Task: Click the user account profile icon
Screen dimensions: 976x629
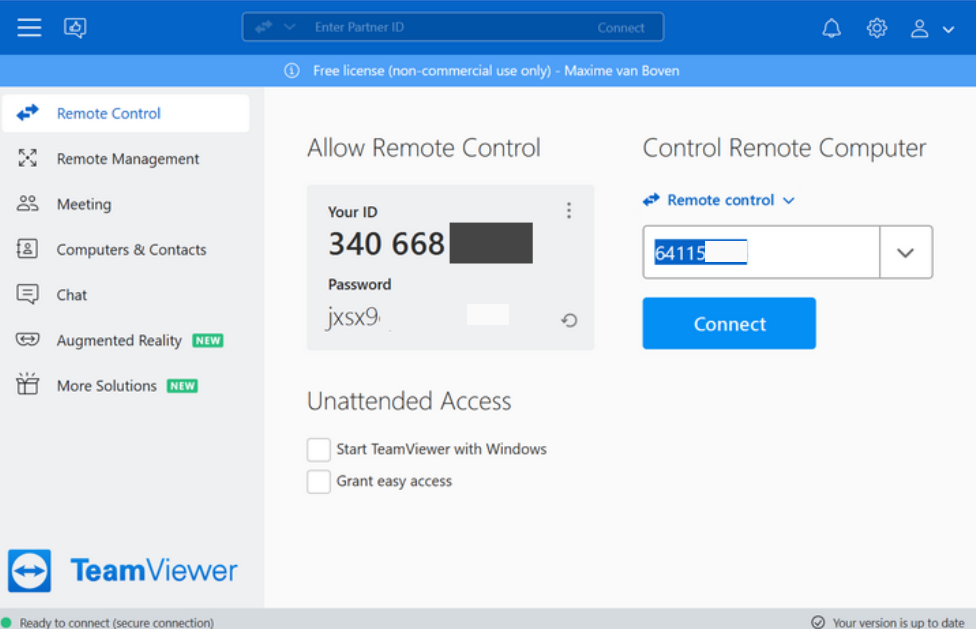Action: 919,29
